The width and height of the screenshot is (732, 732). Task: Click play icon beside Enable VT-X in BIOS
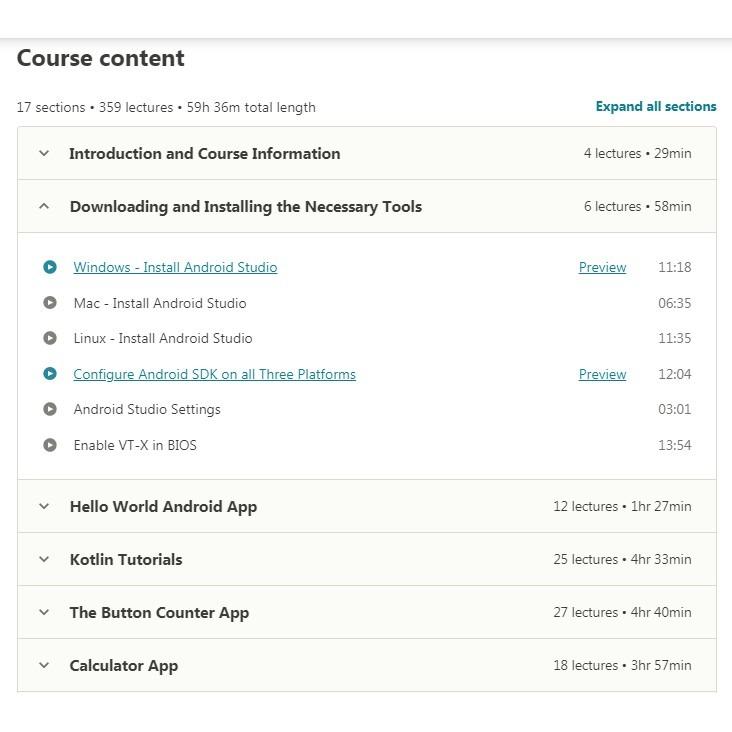50,445
